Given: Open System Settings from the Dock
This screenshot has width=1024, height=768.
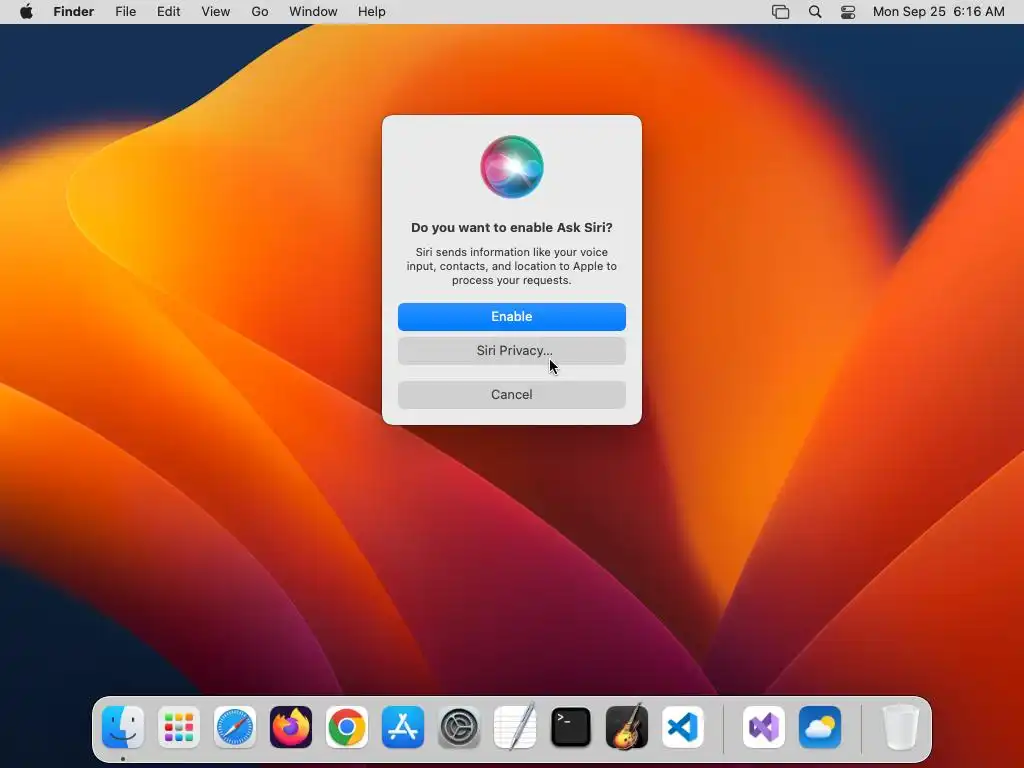Looking at the screenshot, I should 459,727.
